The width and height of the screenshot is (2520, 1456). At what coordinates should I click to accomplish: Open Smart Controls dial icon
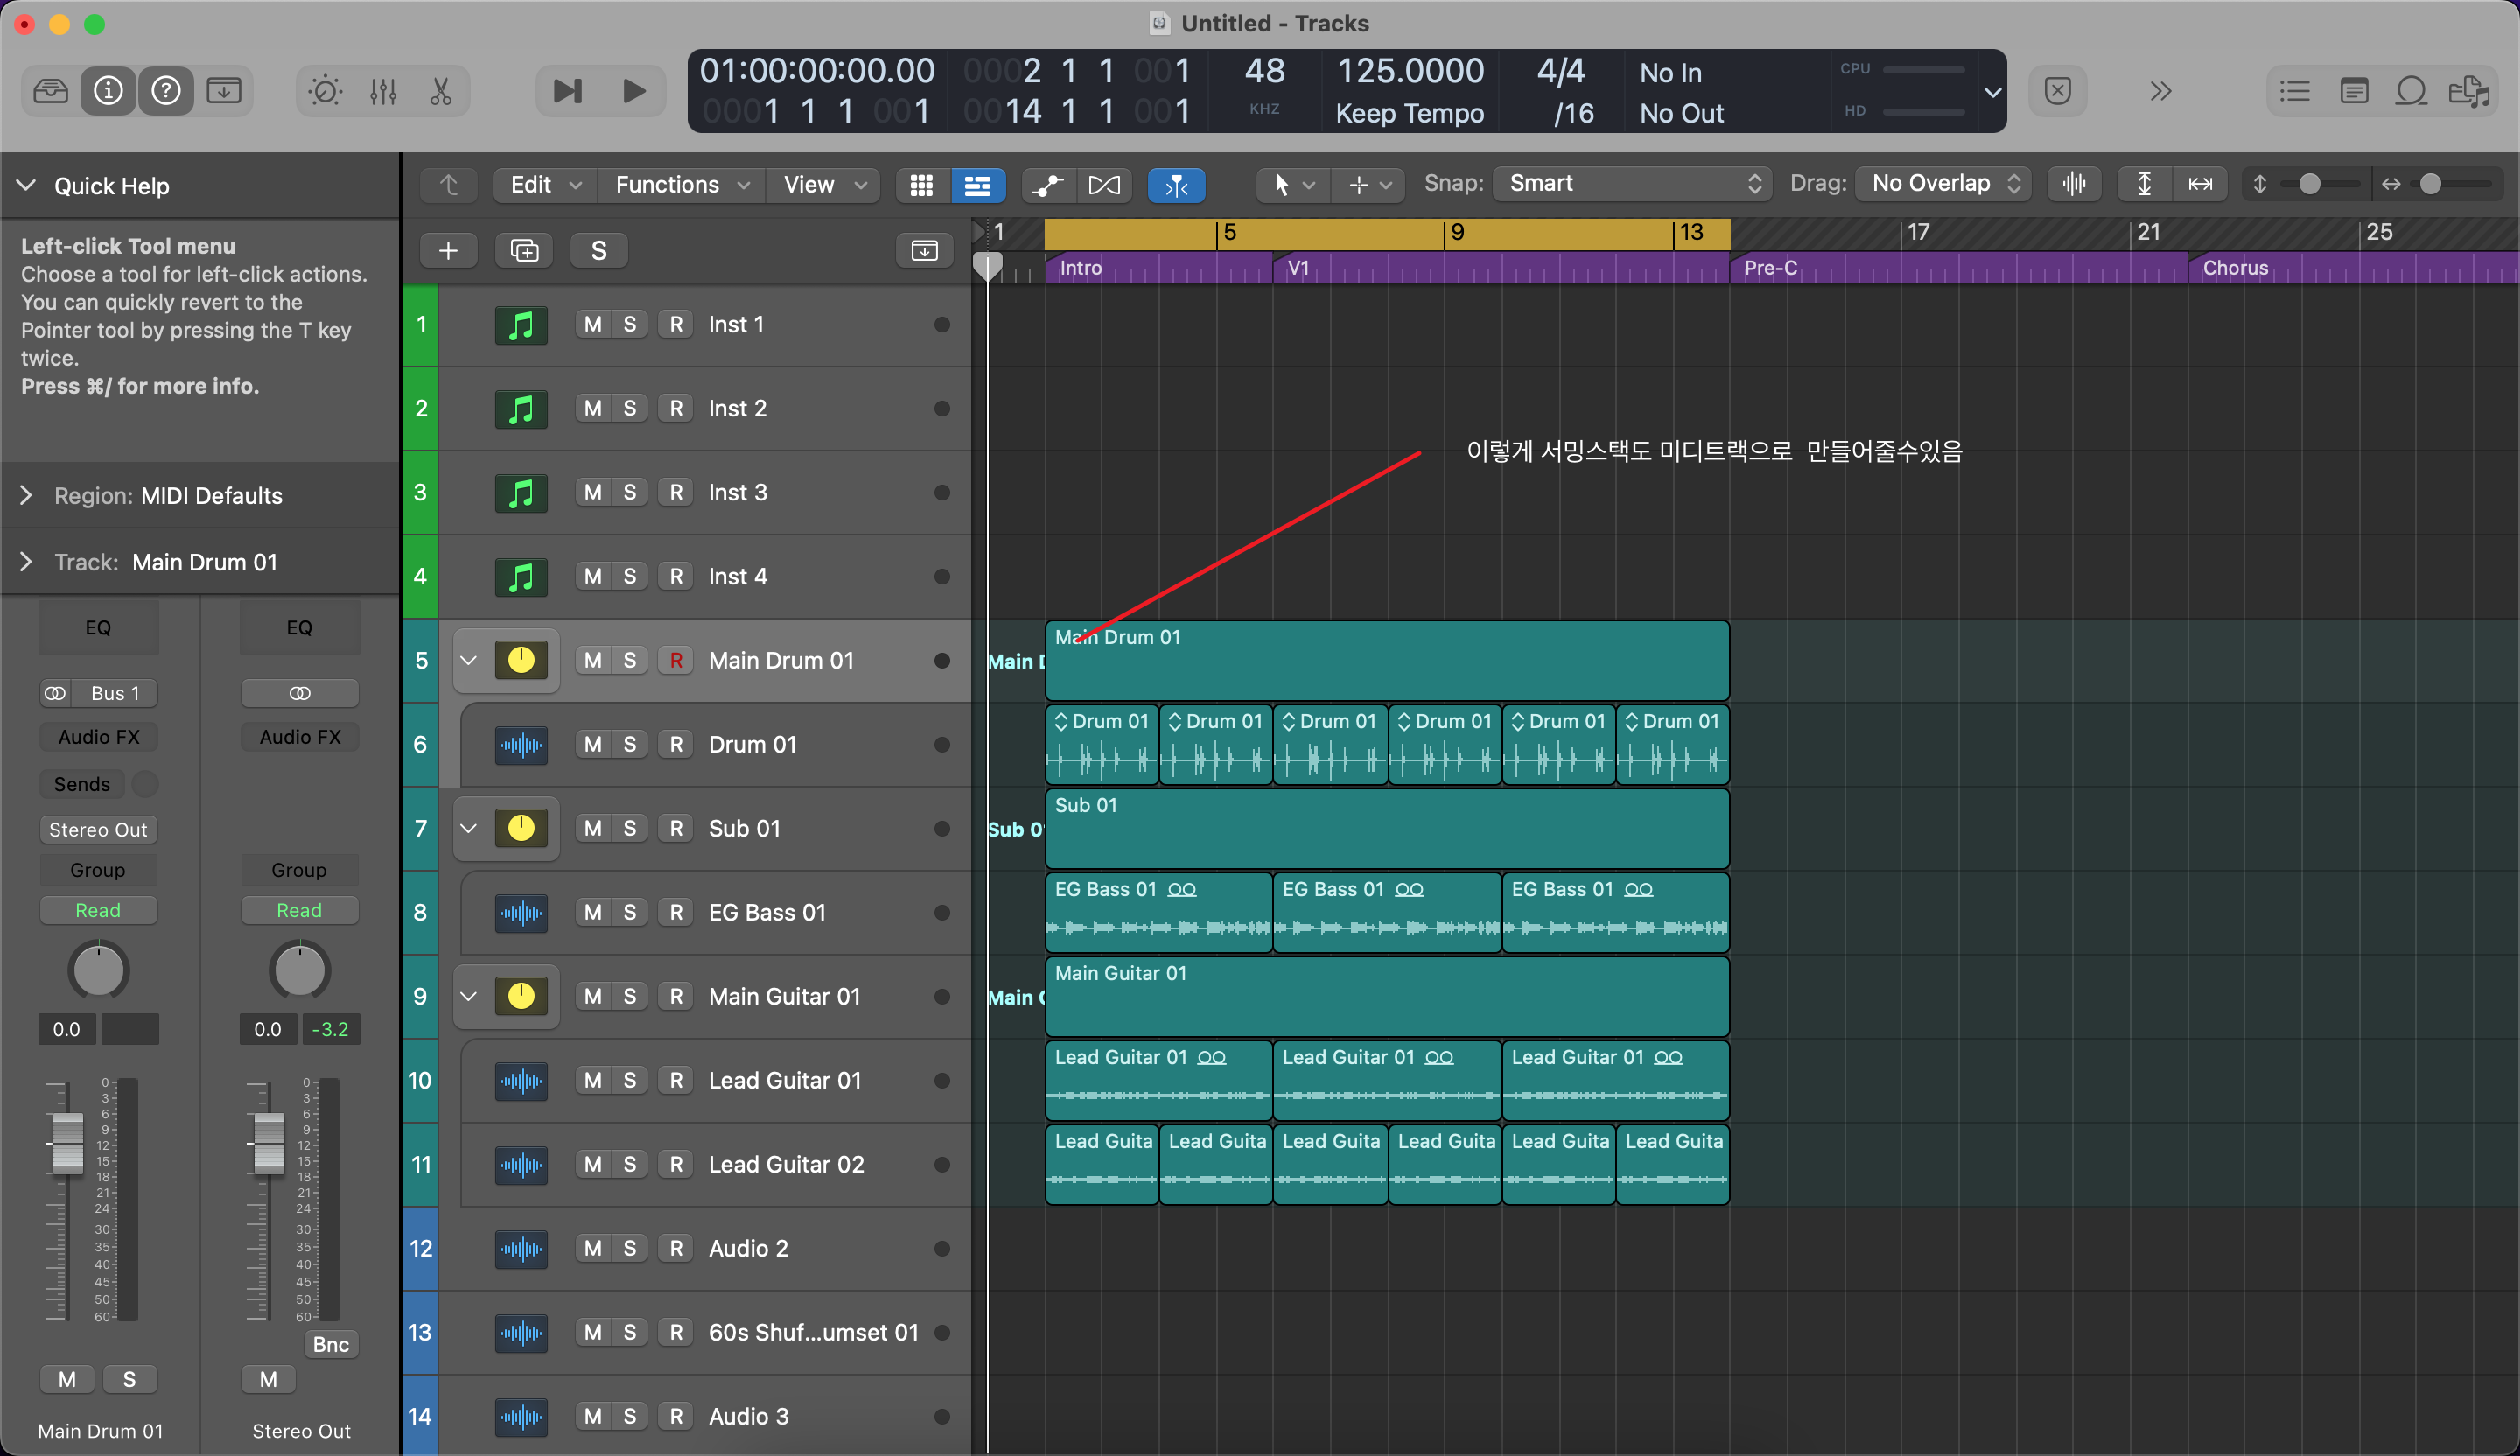326,92
